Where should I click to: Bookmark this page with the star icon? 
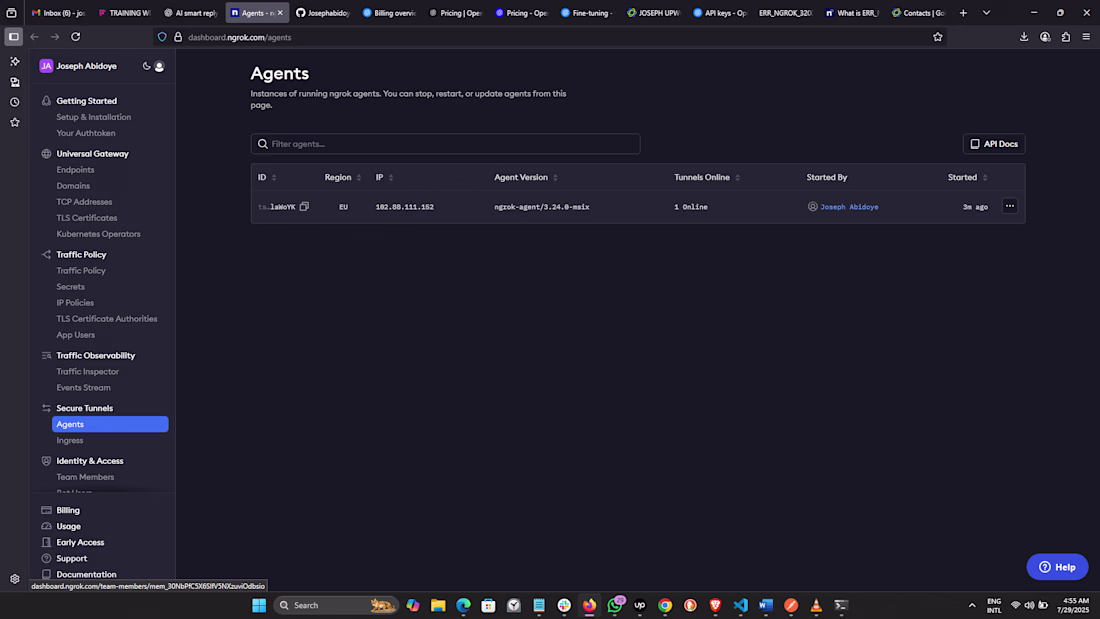click(938, 37)
